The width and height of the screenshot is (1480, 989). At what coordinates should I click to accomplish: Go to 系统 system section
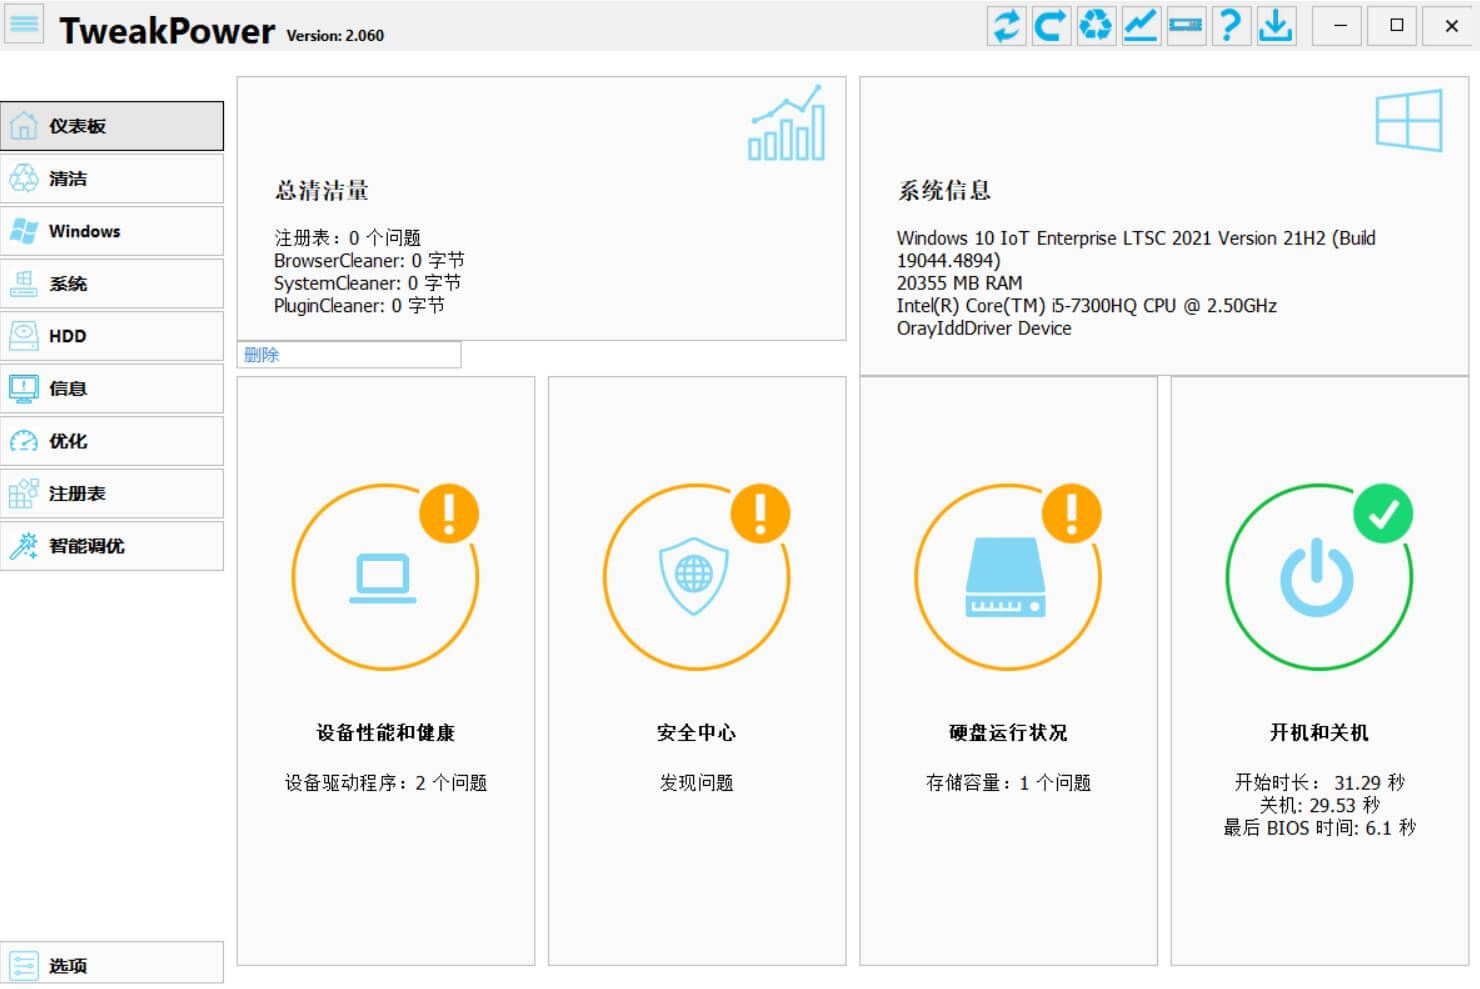pyautogui.click(x=112, y=284)
